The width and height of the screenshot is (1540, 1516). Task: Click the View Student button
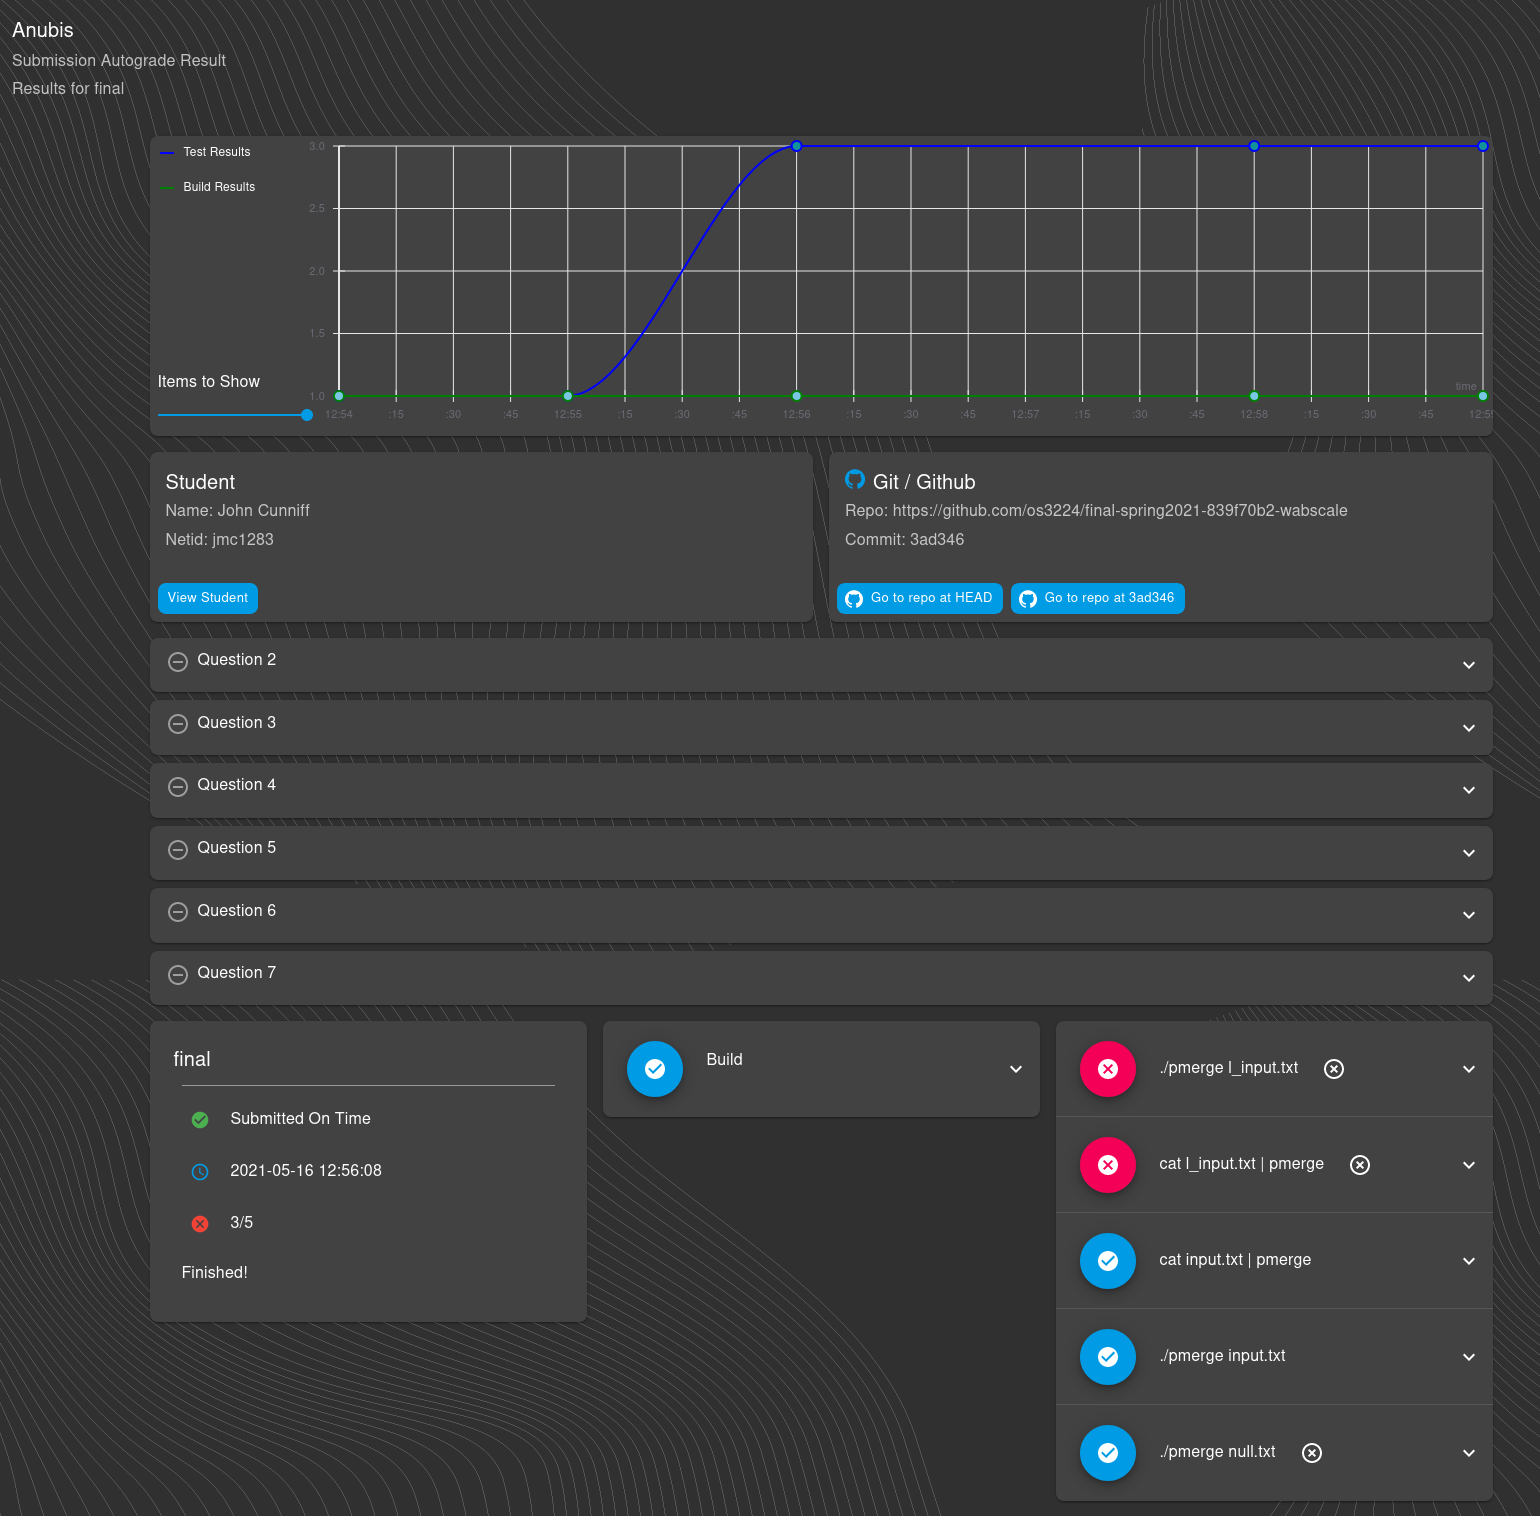[x=207, y=597]
